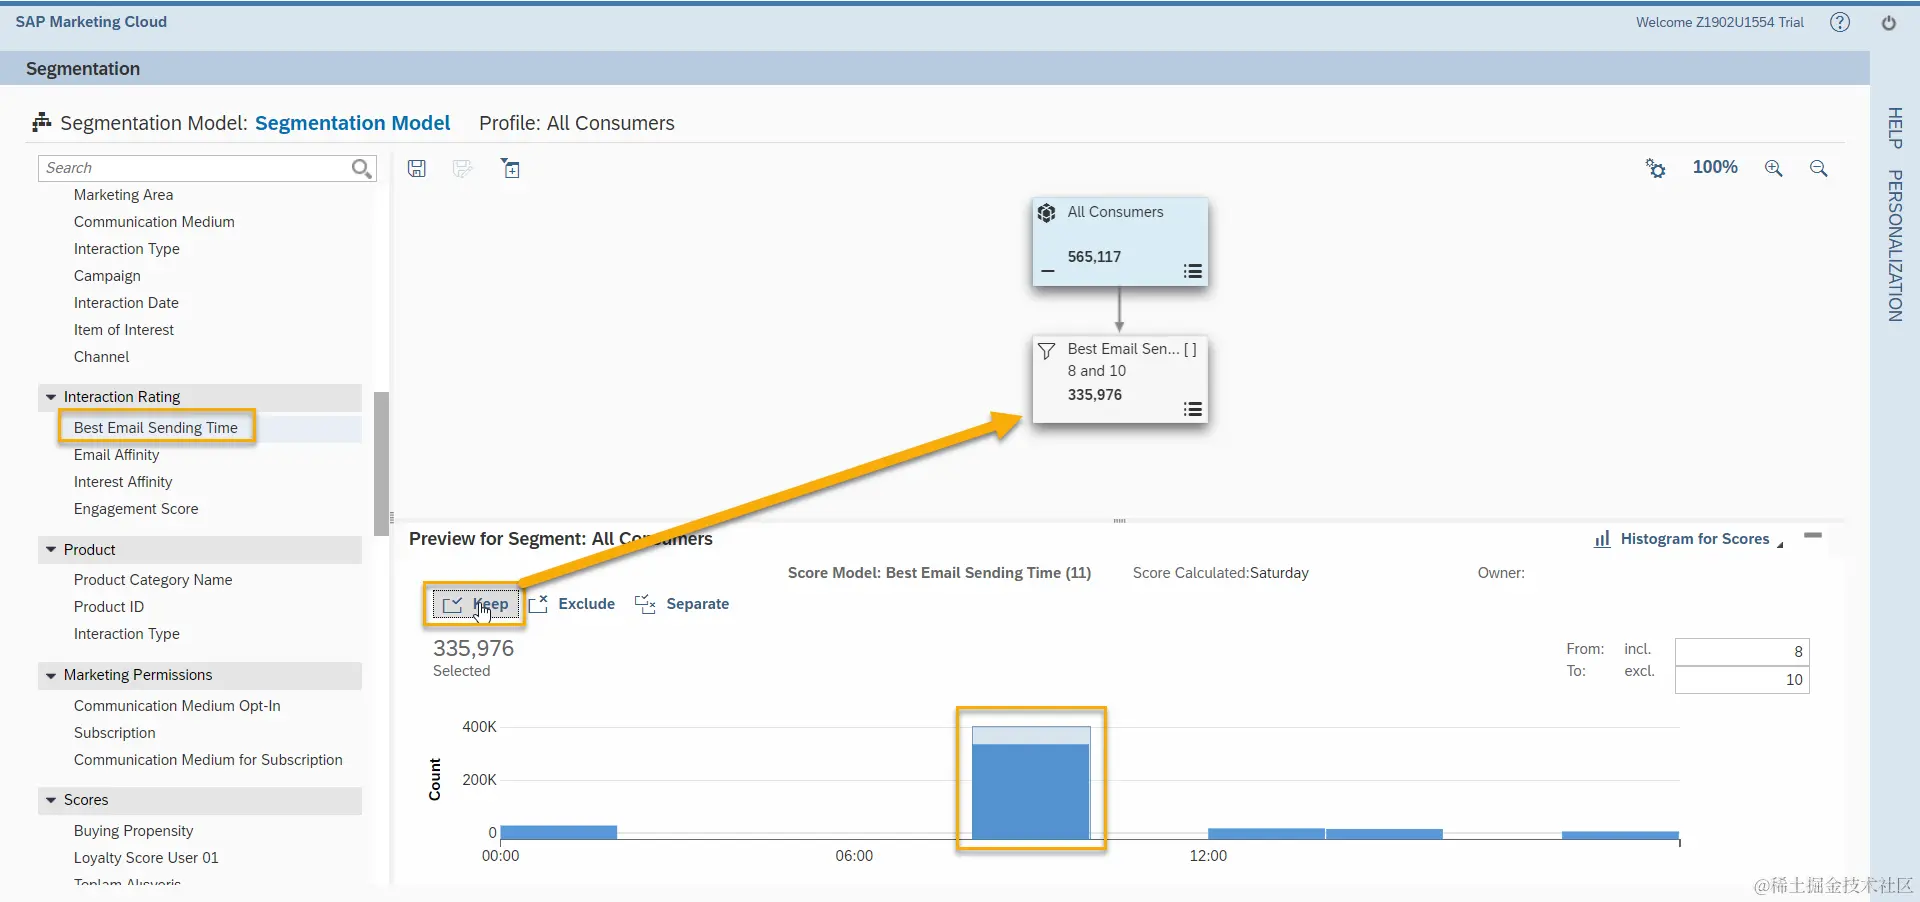Click the Save segmentation model icon
The width and height of the screenshot is (1920, 902).
coord(417,168)
